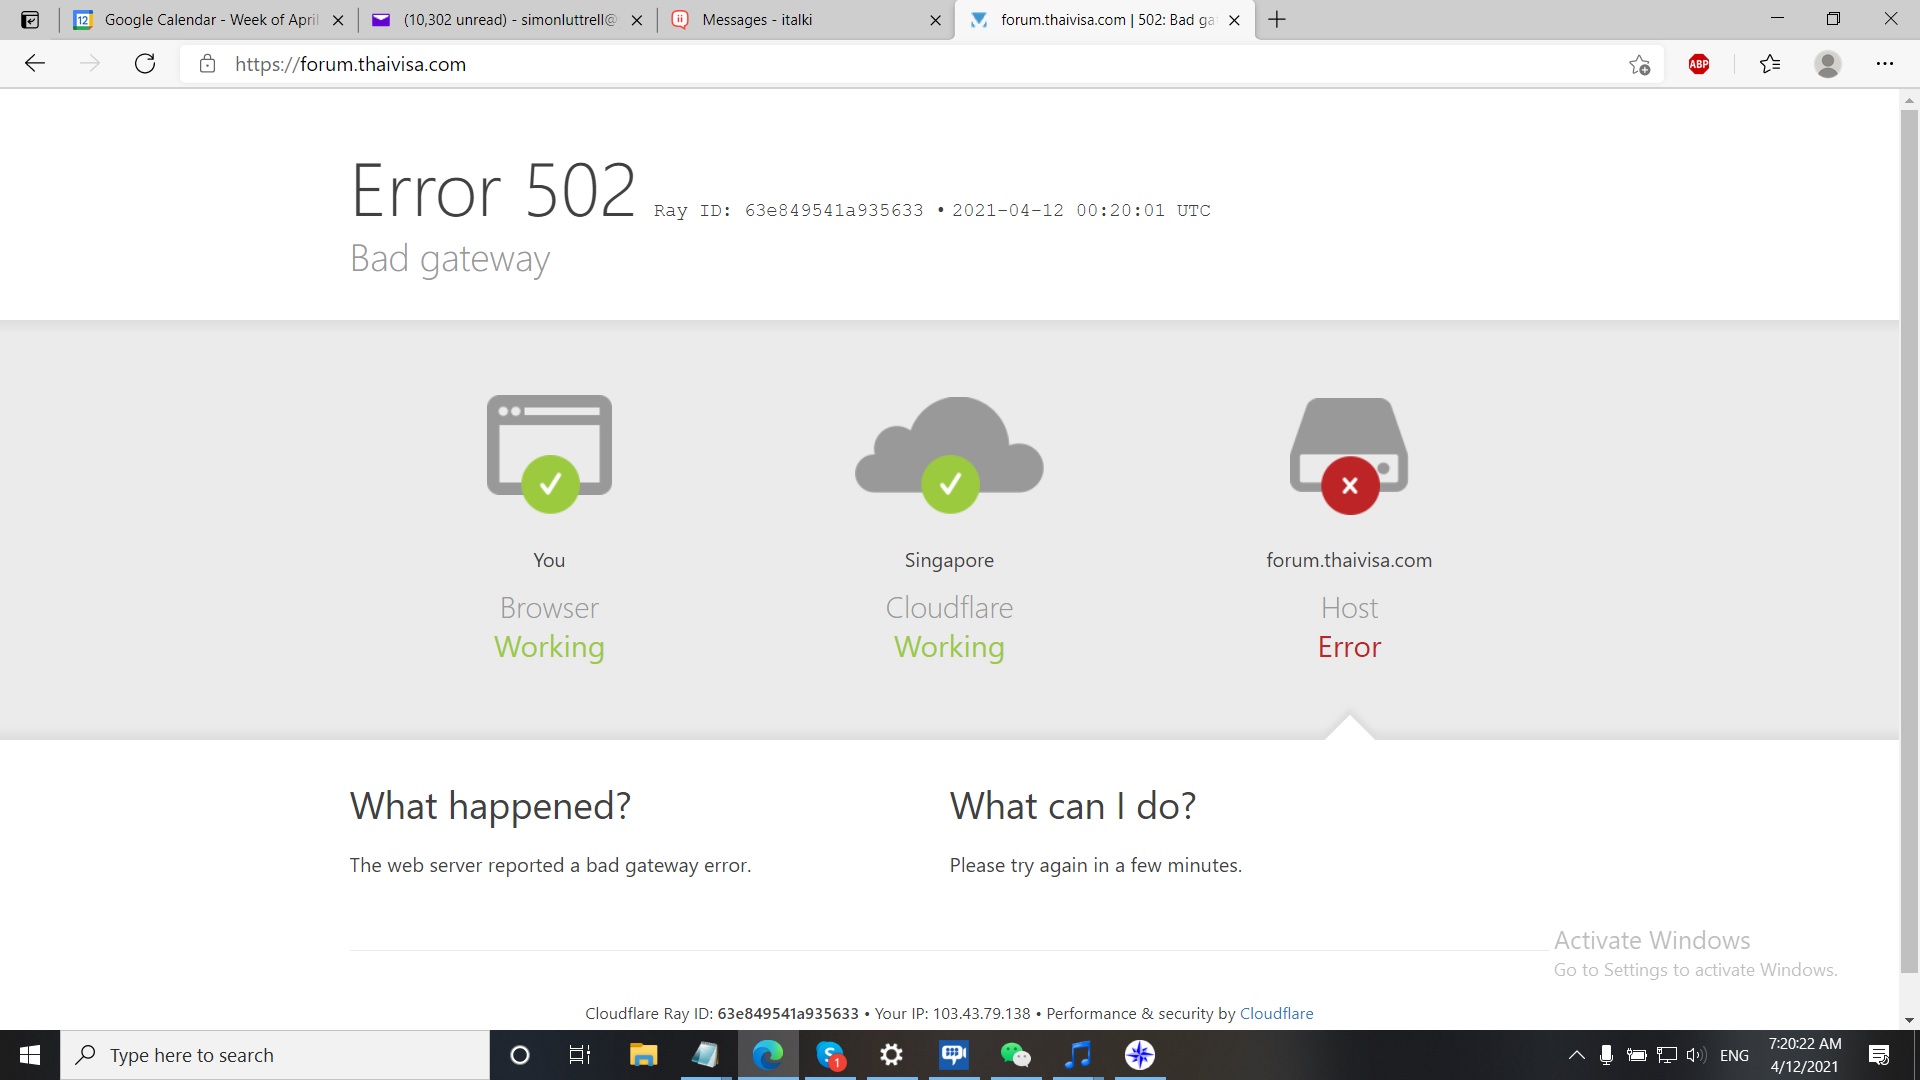
Task: Open the Settings gear taskbar app
Action: coord(892,1055)
